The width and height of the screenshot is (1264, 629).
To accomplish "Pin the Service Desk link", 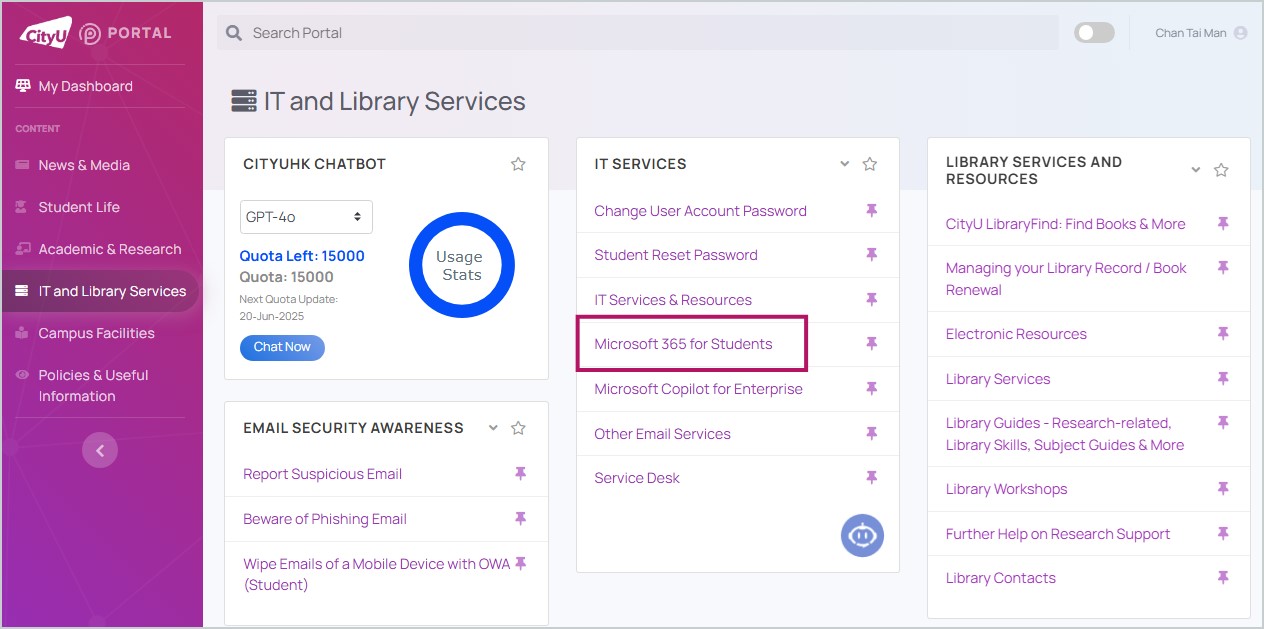I will coord(871,478).
